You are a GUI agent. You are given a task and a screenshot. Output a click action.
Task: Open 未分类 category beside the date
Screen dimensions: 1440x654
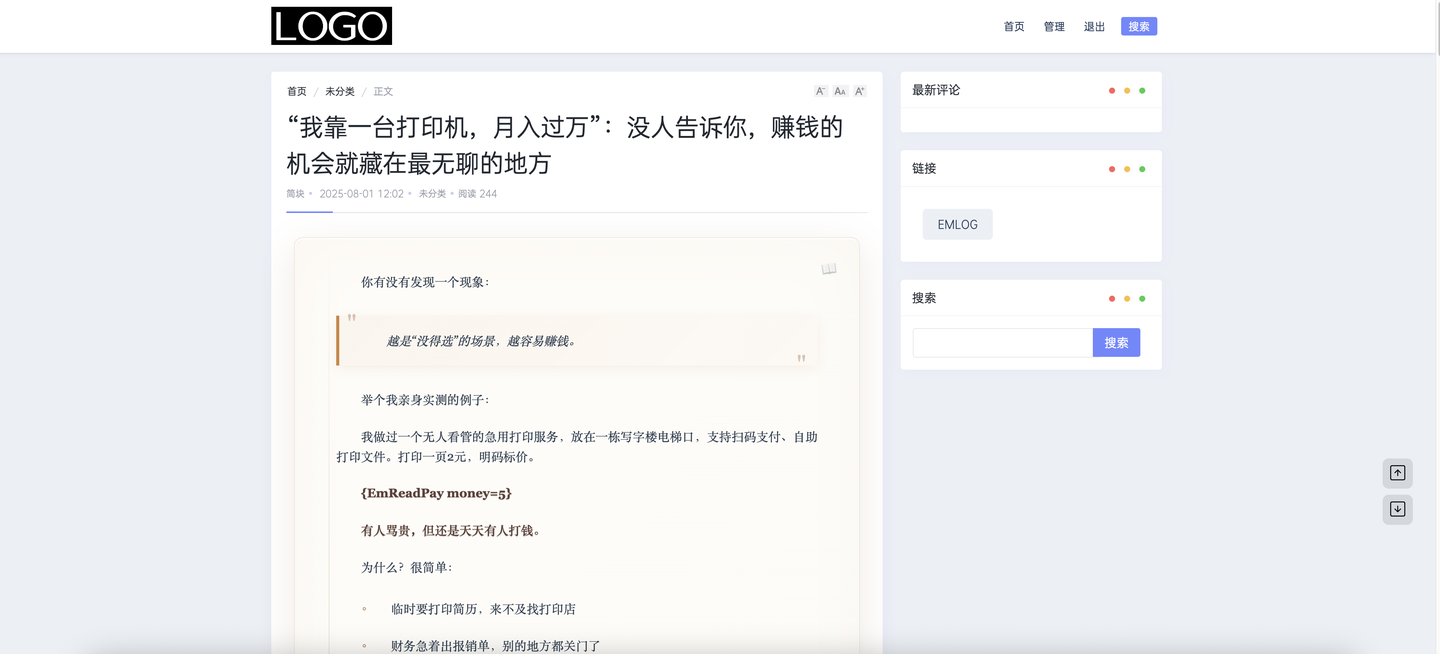[x=432, y=194]
